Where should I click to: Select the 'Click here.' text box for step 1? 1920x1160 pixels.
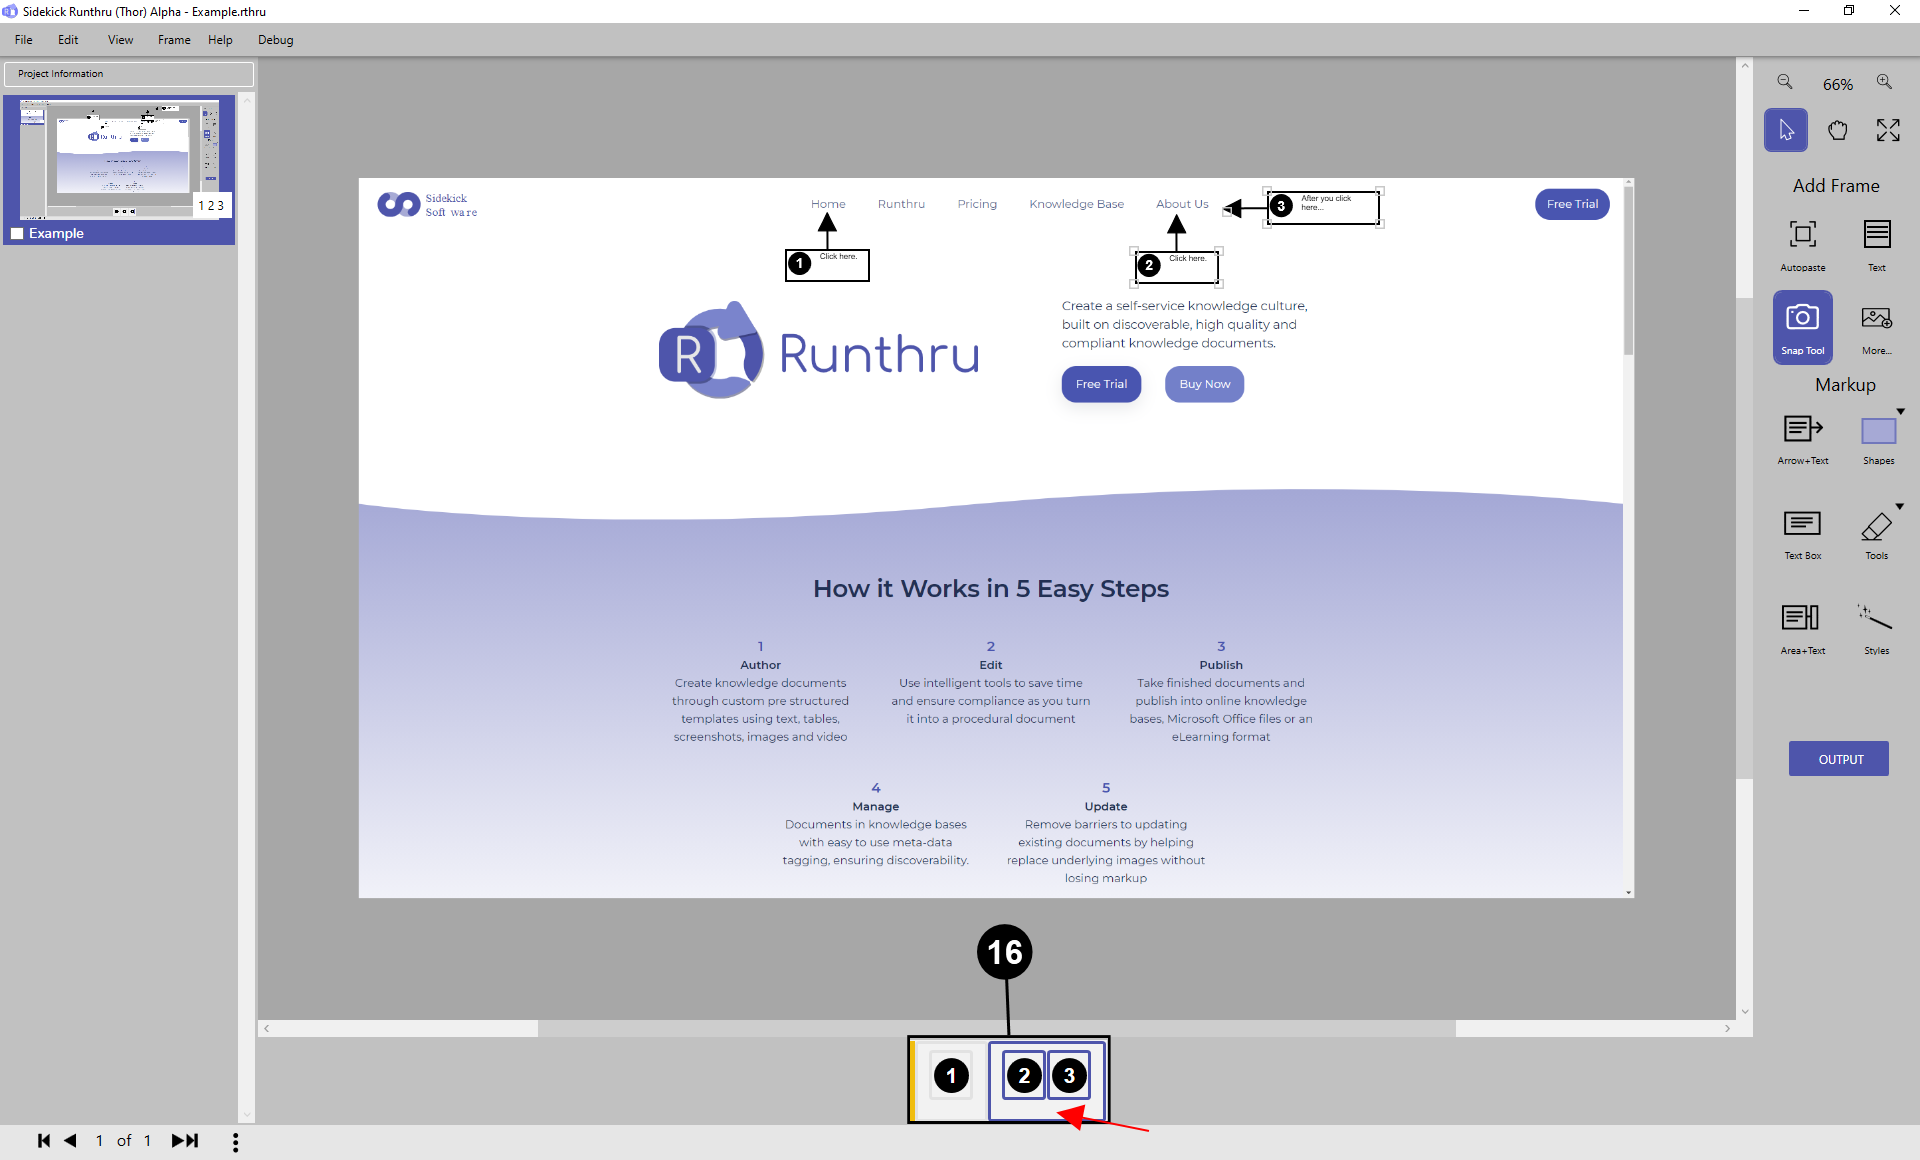coord(828,265)
